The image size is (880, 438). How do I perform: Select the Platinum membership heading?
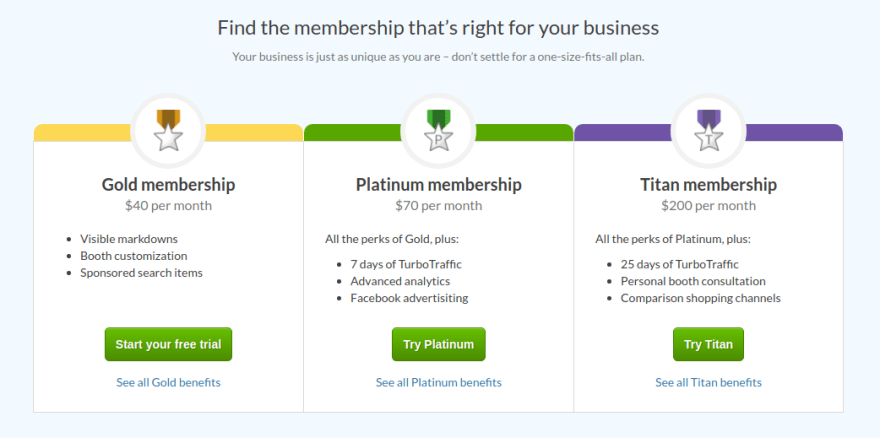tap(438, 185)
